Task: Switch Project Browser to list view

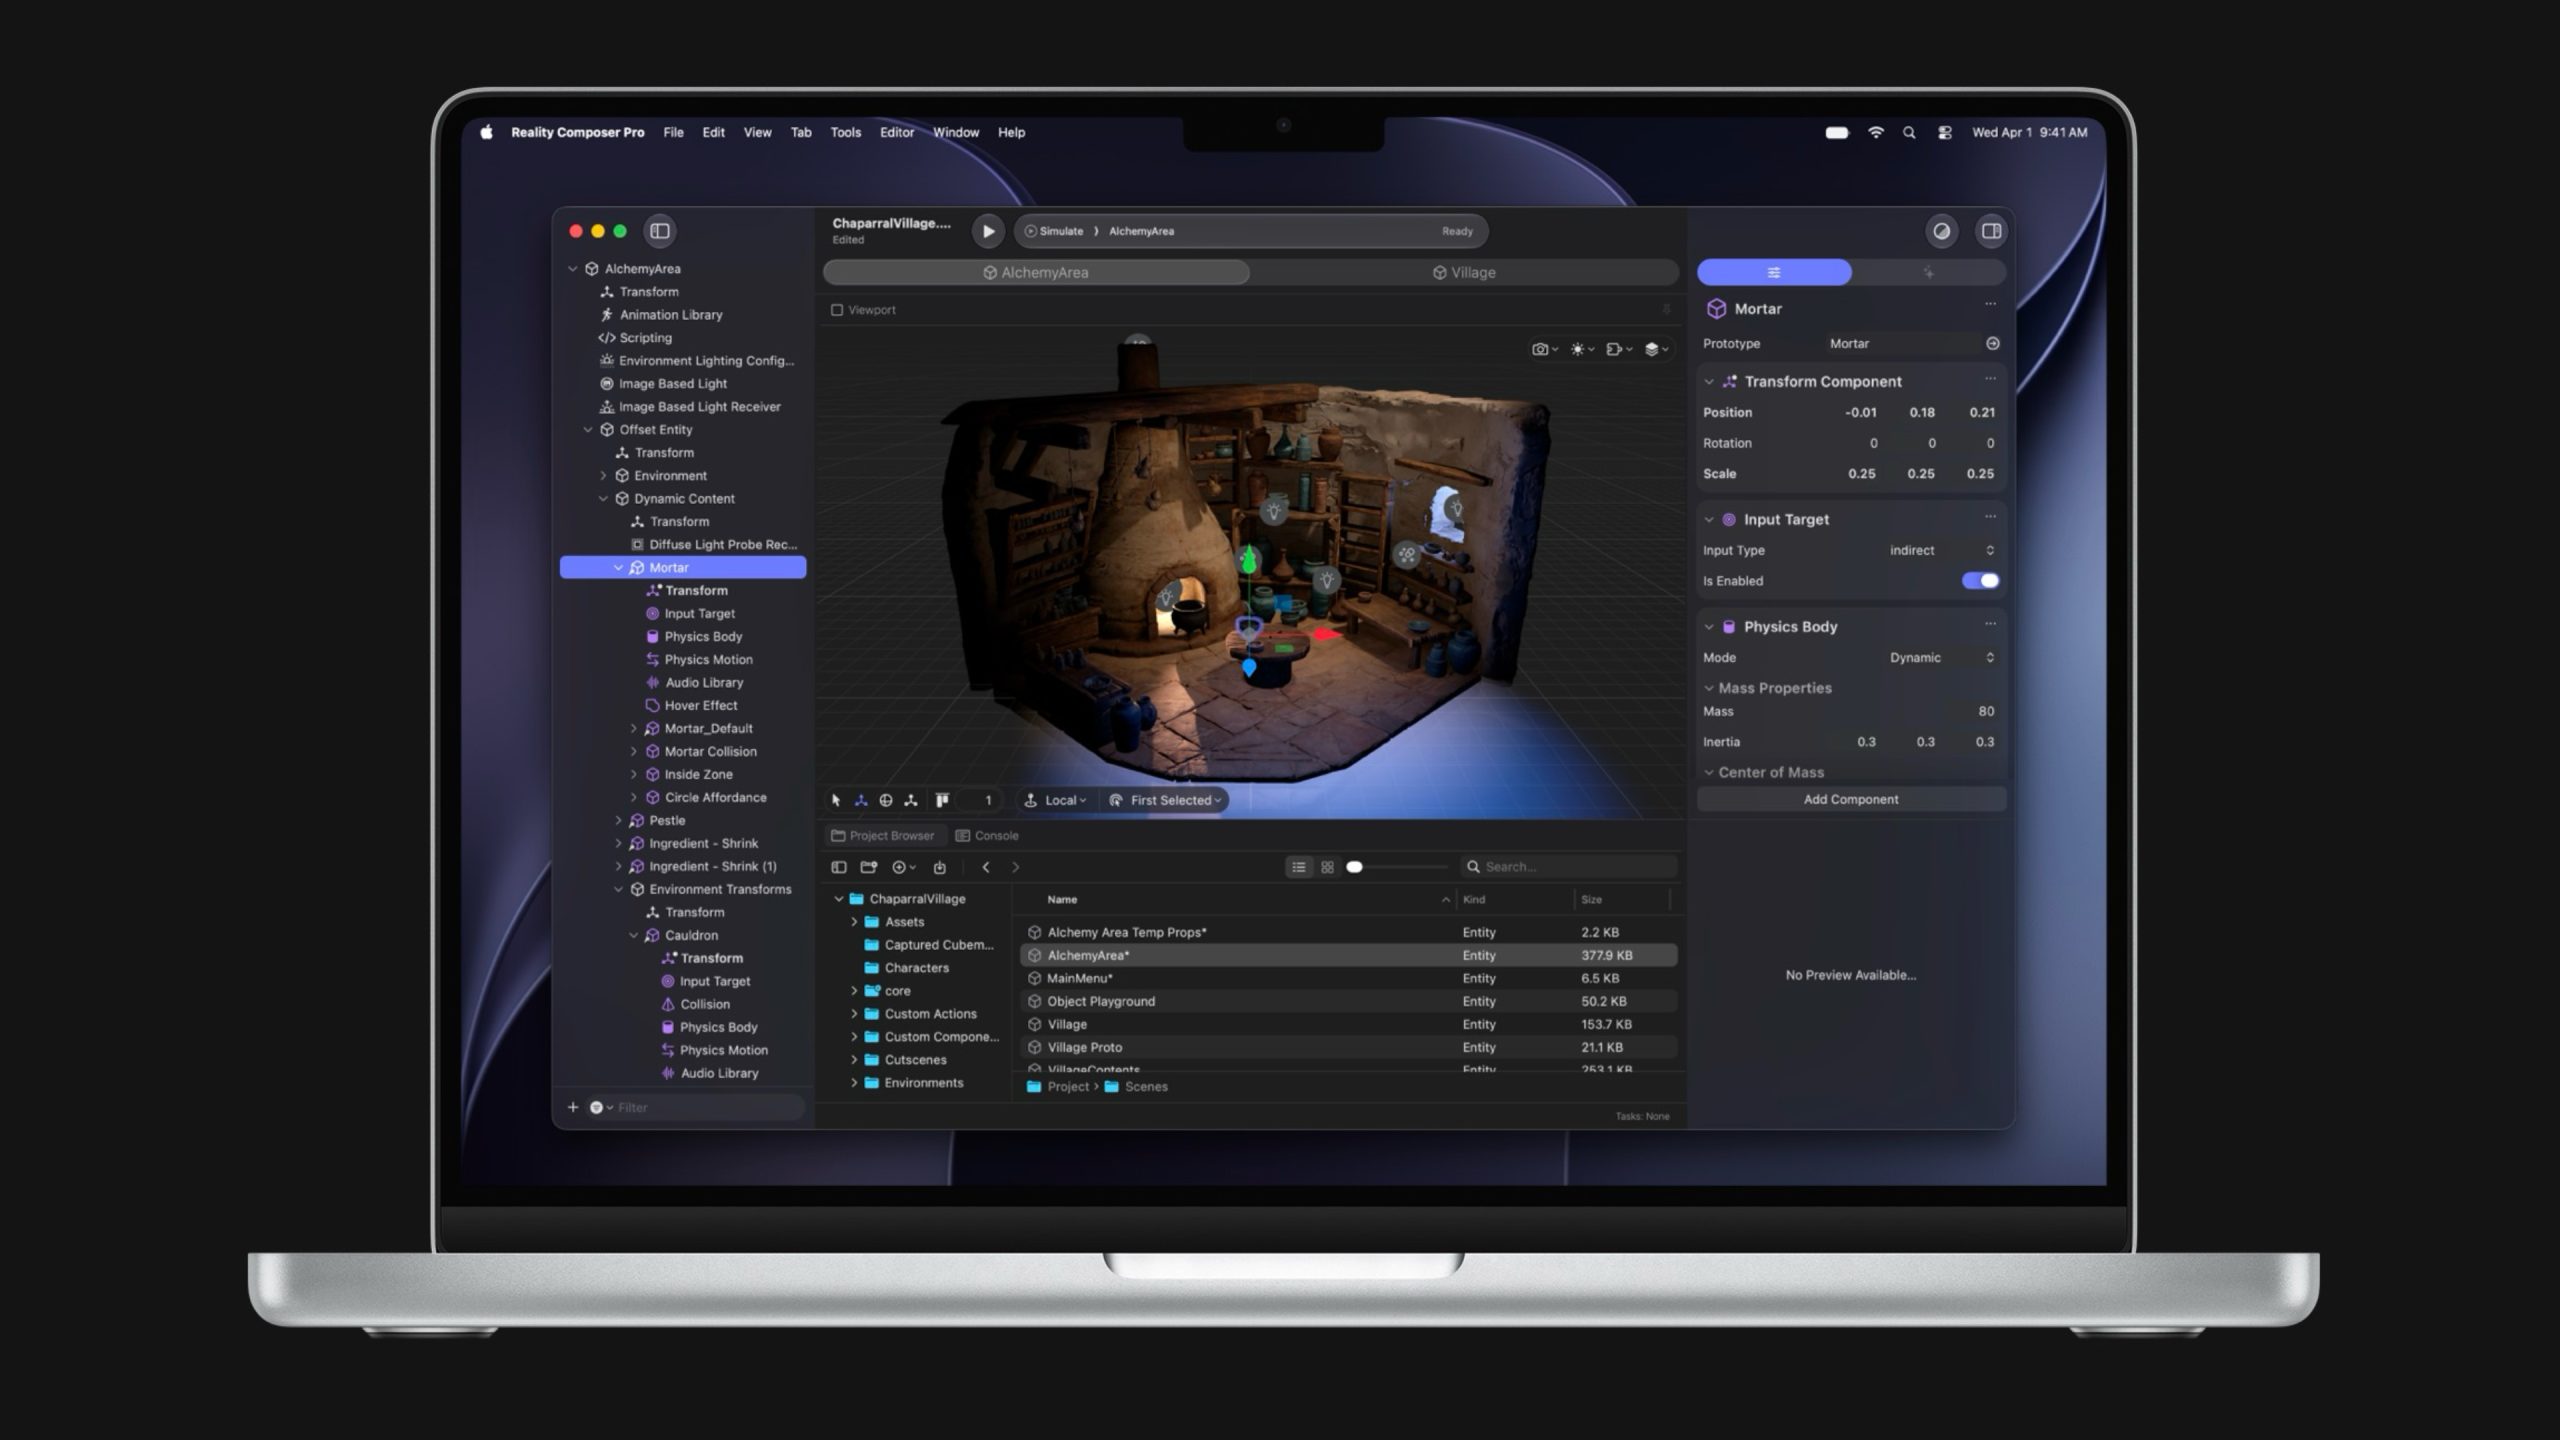Action: (x=1298, y=867)
